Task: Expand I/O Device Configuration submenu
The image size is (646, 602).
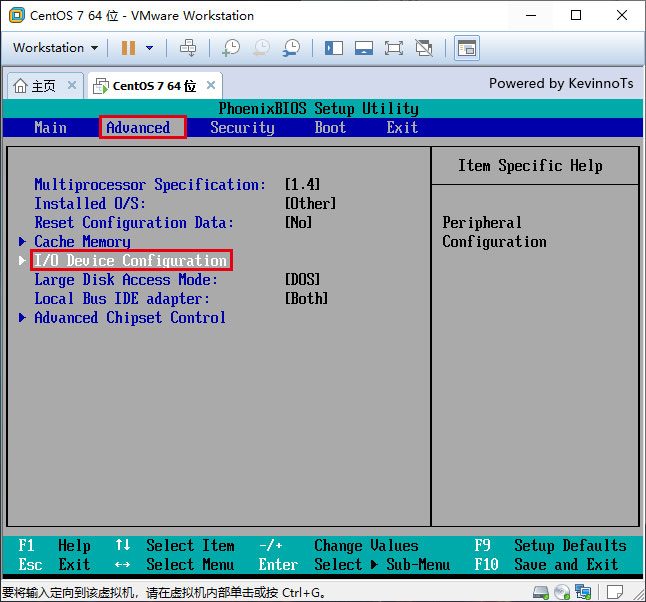Action: [x=130, y=260]
